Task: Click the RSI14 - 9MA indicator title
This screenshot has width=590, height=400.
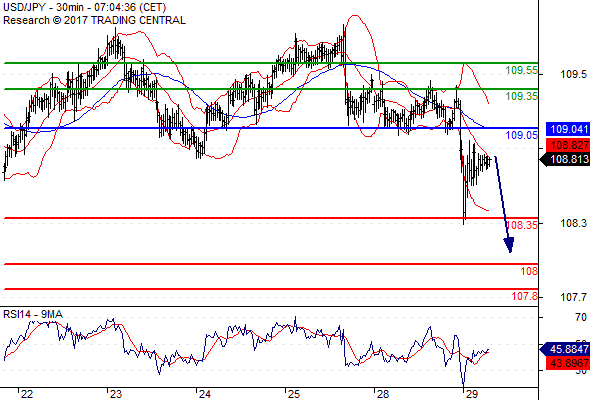Action: [33, 314]
